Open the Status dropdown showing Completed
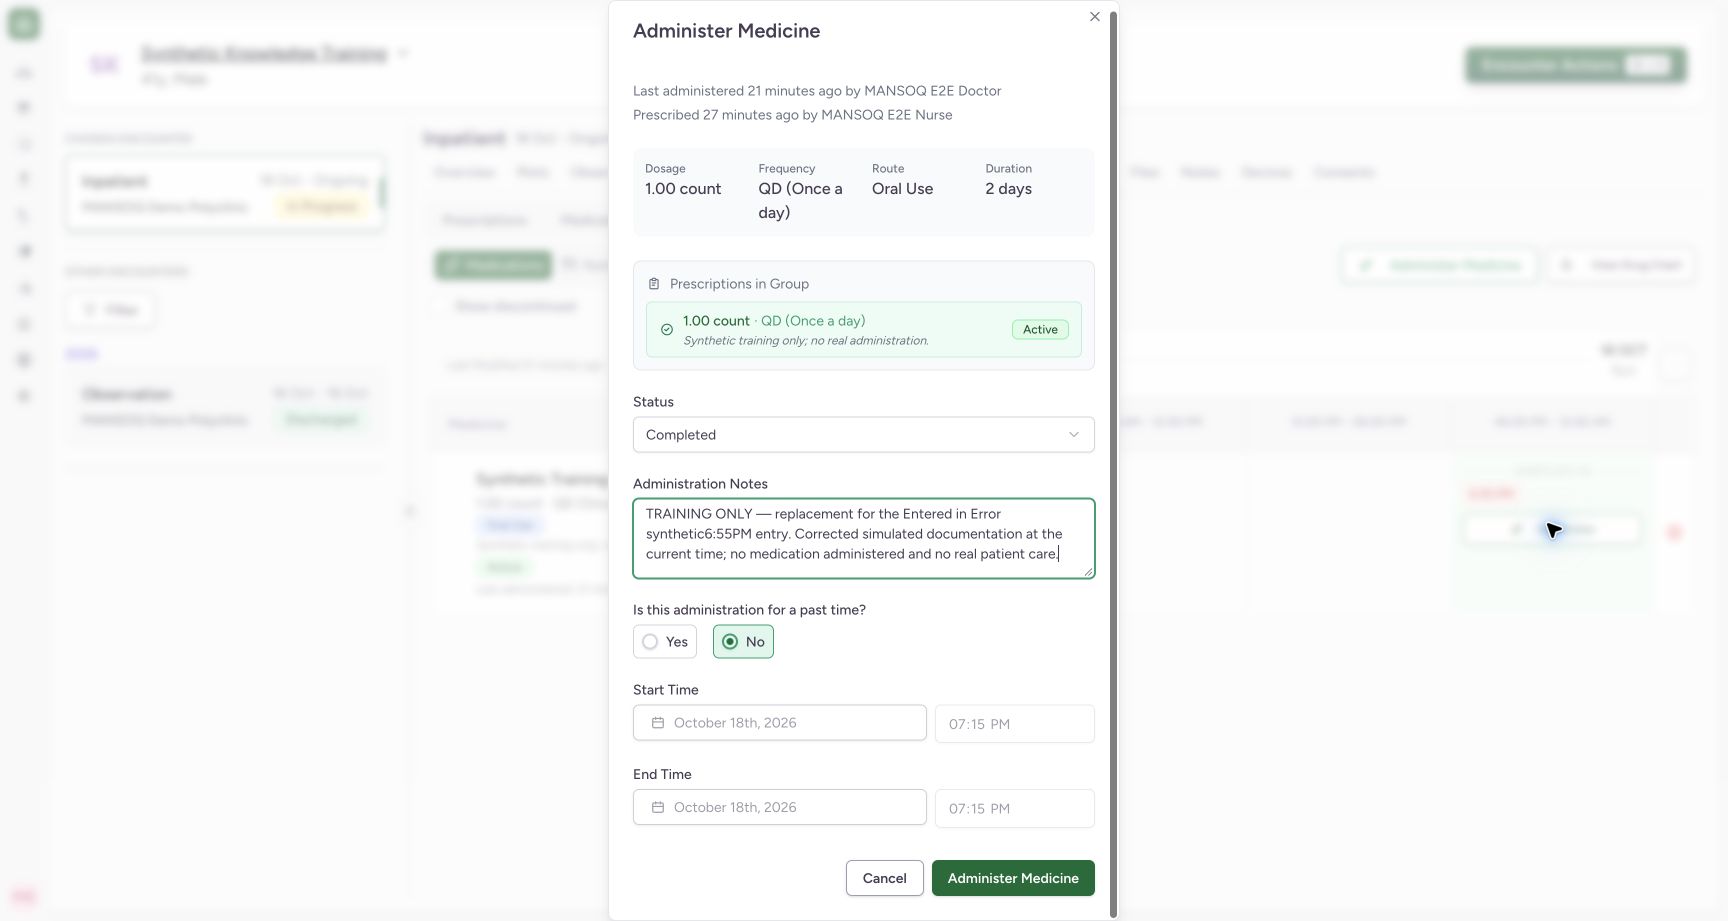The width and height of the screenshot is (1728, 921). (864, 435)
